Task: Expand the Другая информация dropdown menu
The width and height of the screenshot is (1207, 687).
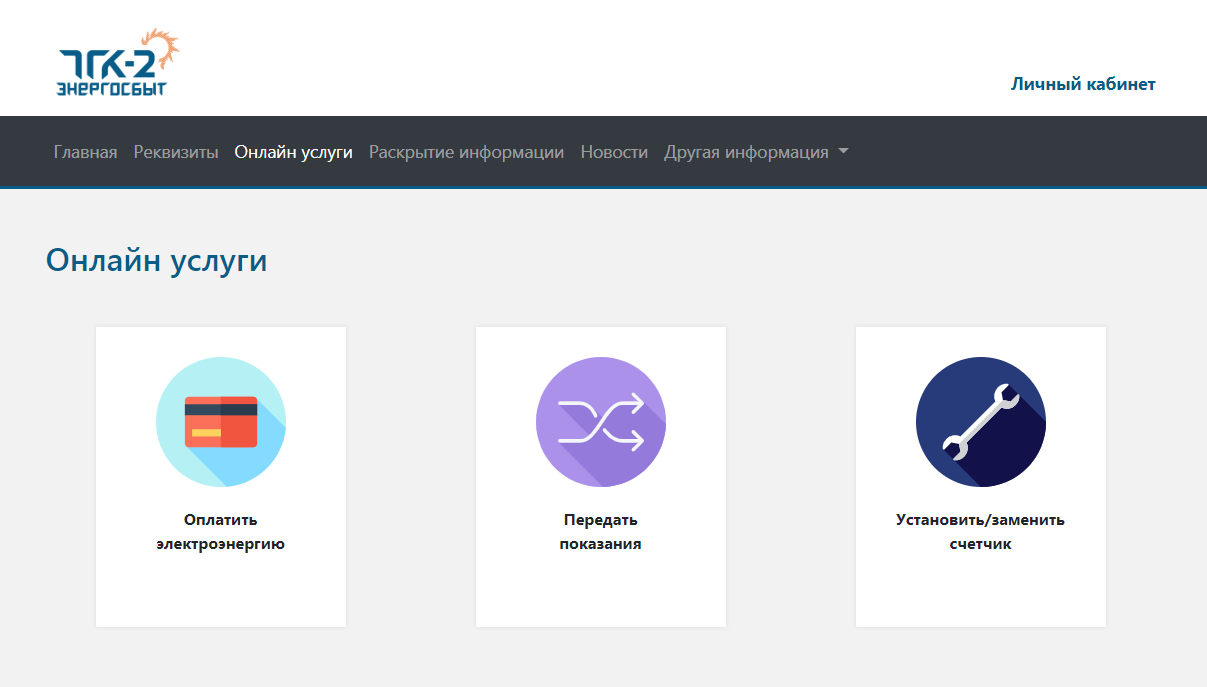Action: (x=756, y=152)
